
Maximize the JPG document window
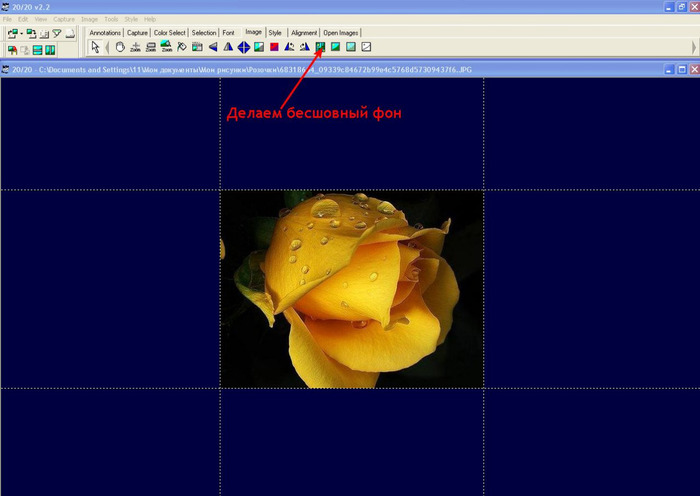682,70
